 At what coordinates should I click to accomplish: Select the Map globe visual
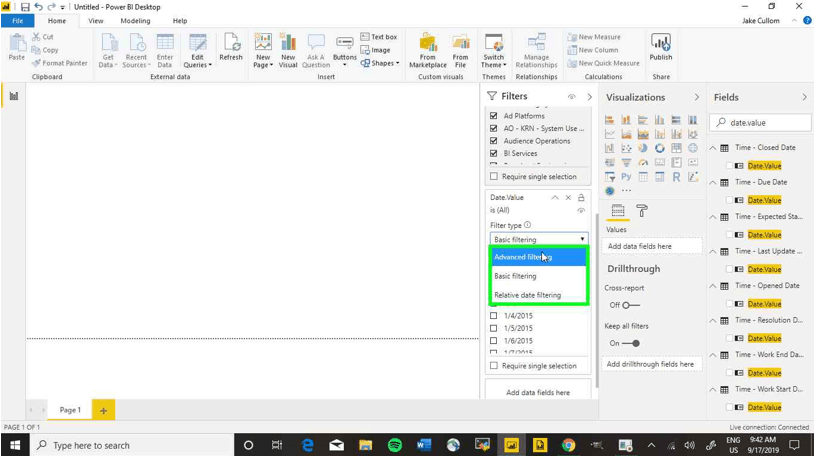coord(693,148)
